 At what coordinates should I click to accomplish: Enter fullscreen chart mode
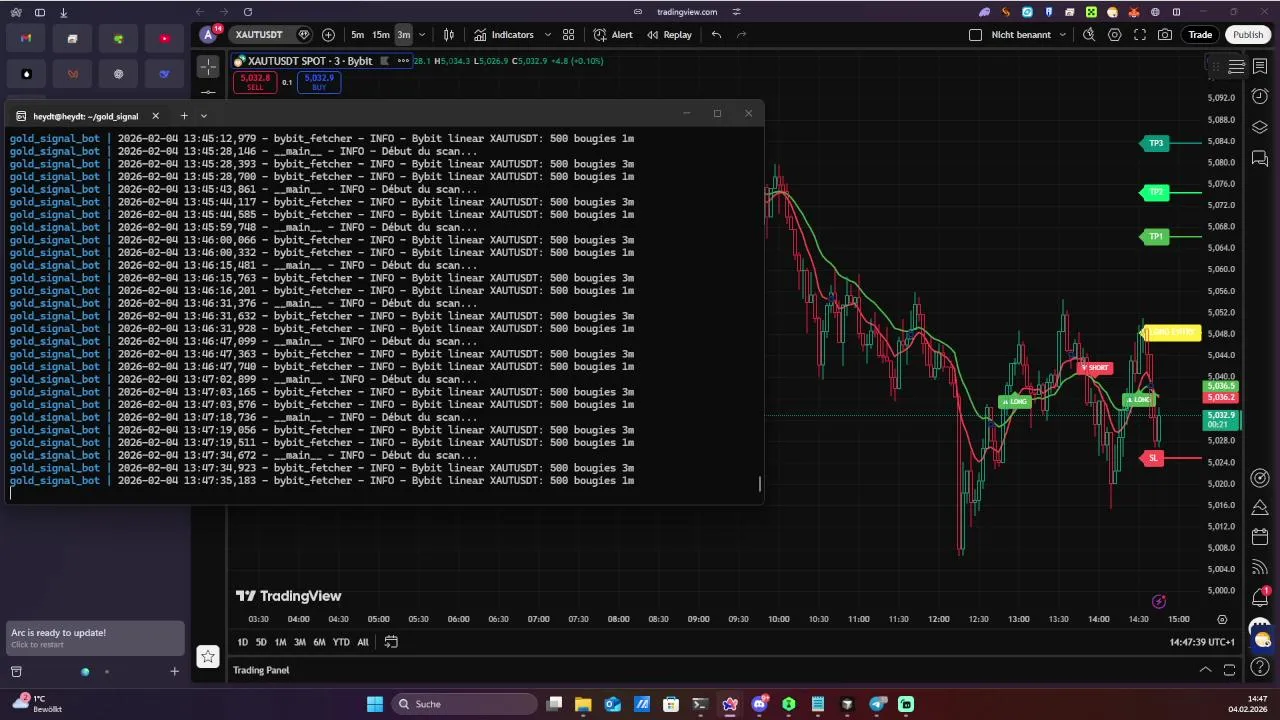pyautogui.click(x=1140, y=35)
